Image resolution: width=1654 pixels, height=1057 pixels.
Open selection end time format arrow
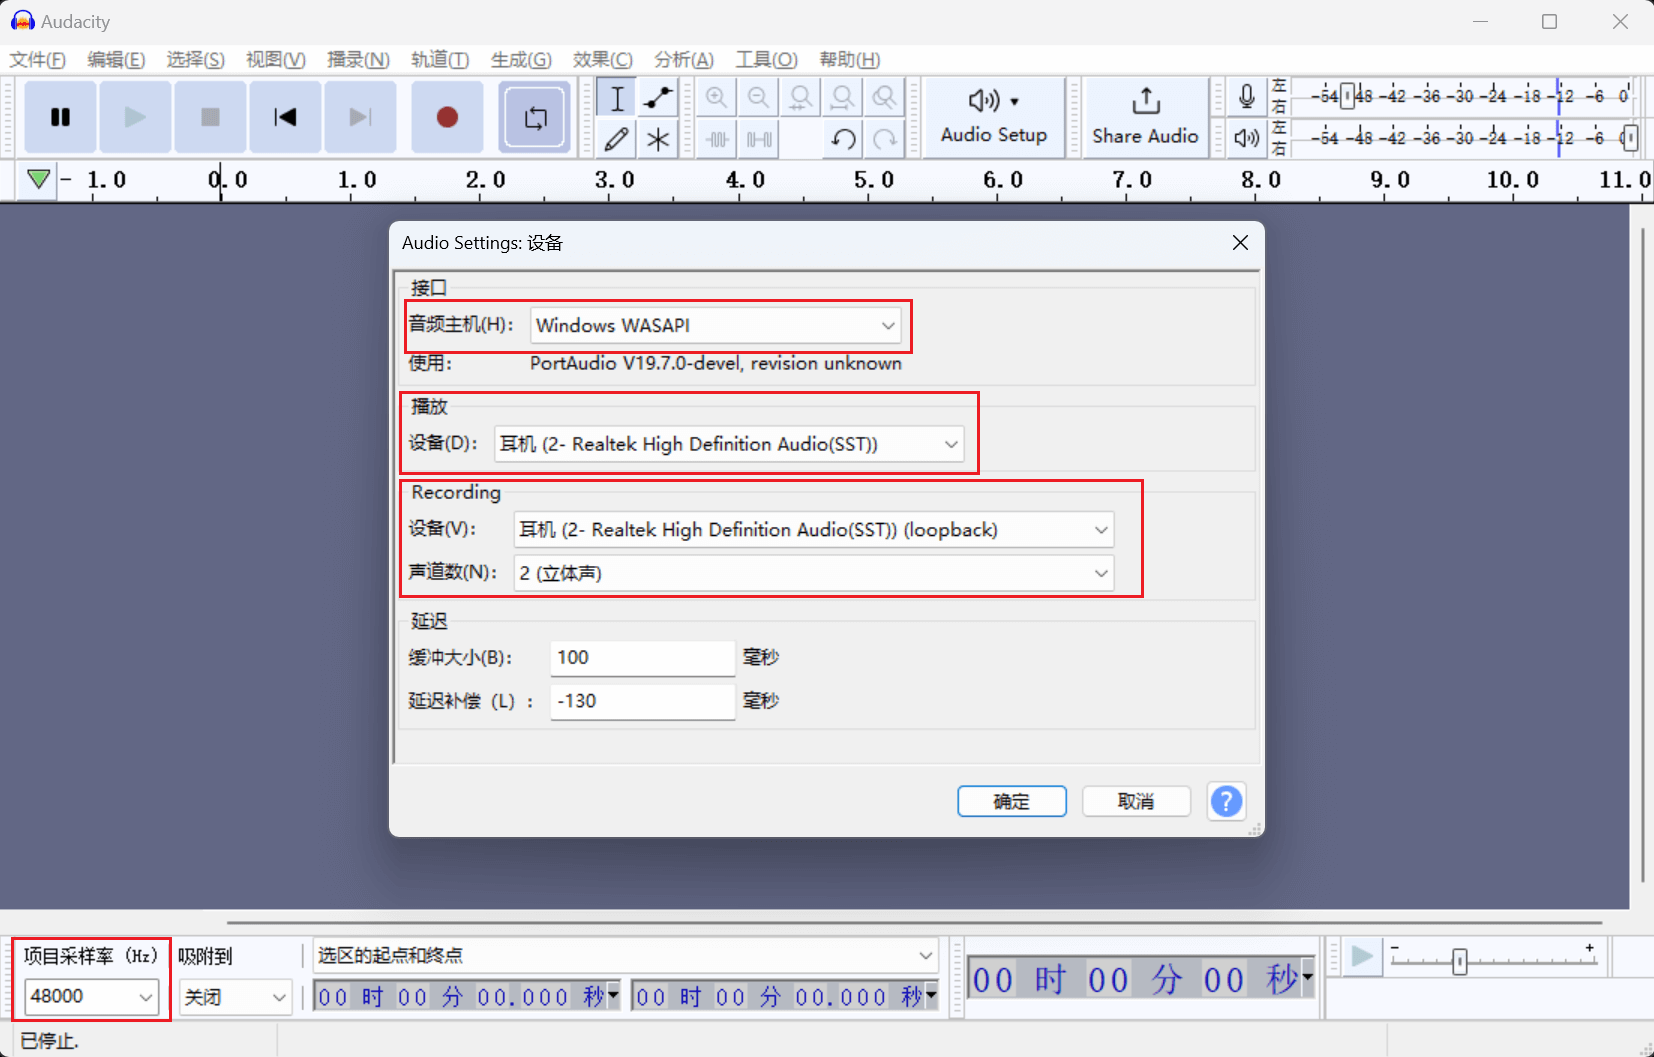tap(931, 995)
